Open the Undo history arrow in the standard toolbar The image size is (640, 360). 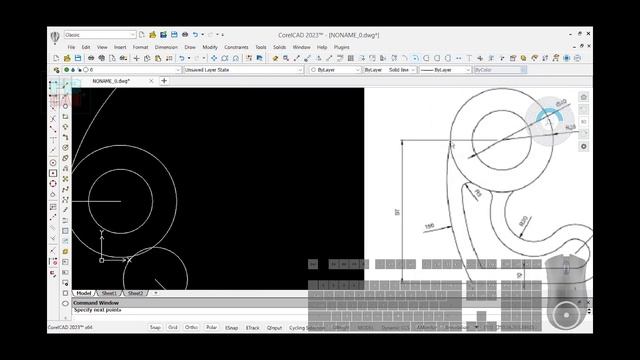pos(189,58)
